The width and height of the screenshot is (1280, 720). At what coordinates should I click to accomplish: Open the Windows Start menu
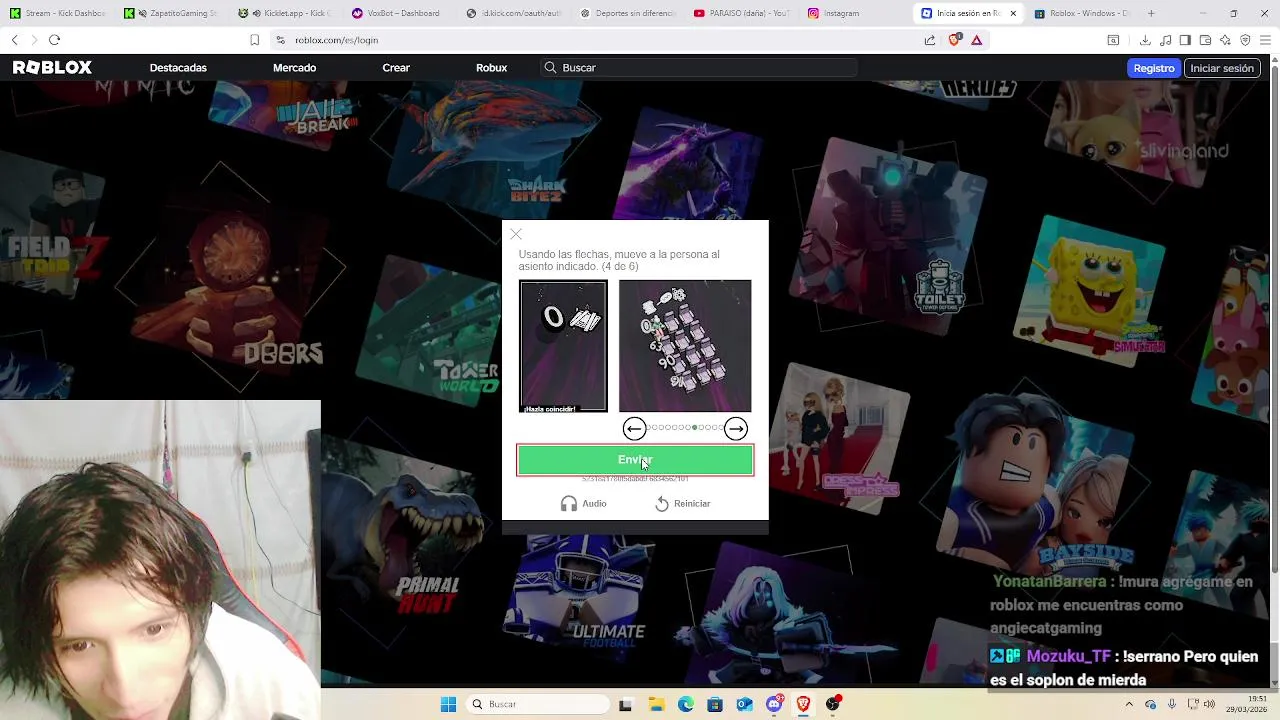point(448,704)
